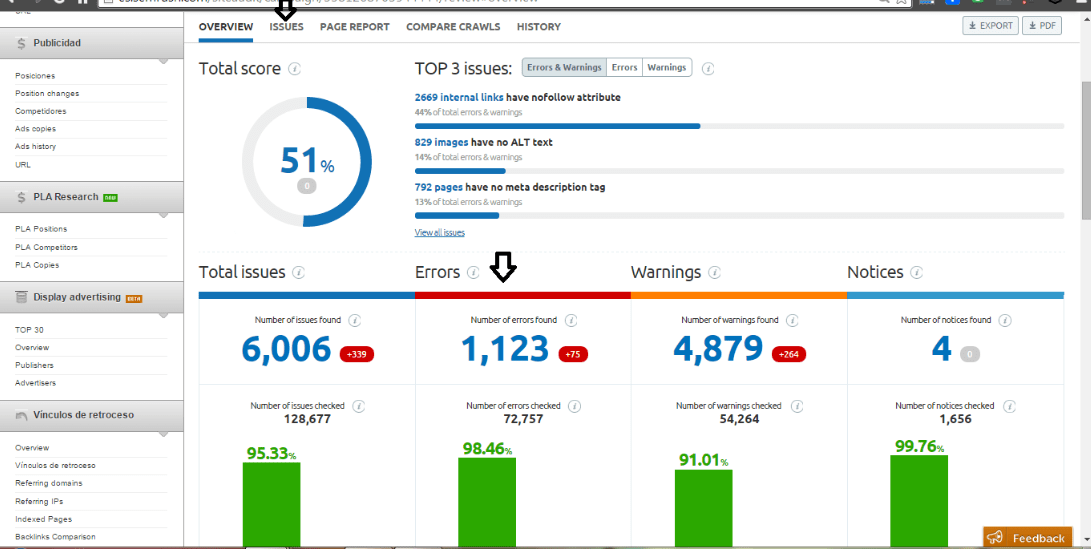Collapse the Display advertising sidebar section
Viewport: 1091px width, 549px height.
[92, 297]
